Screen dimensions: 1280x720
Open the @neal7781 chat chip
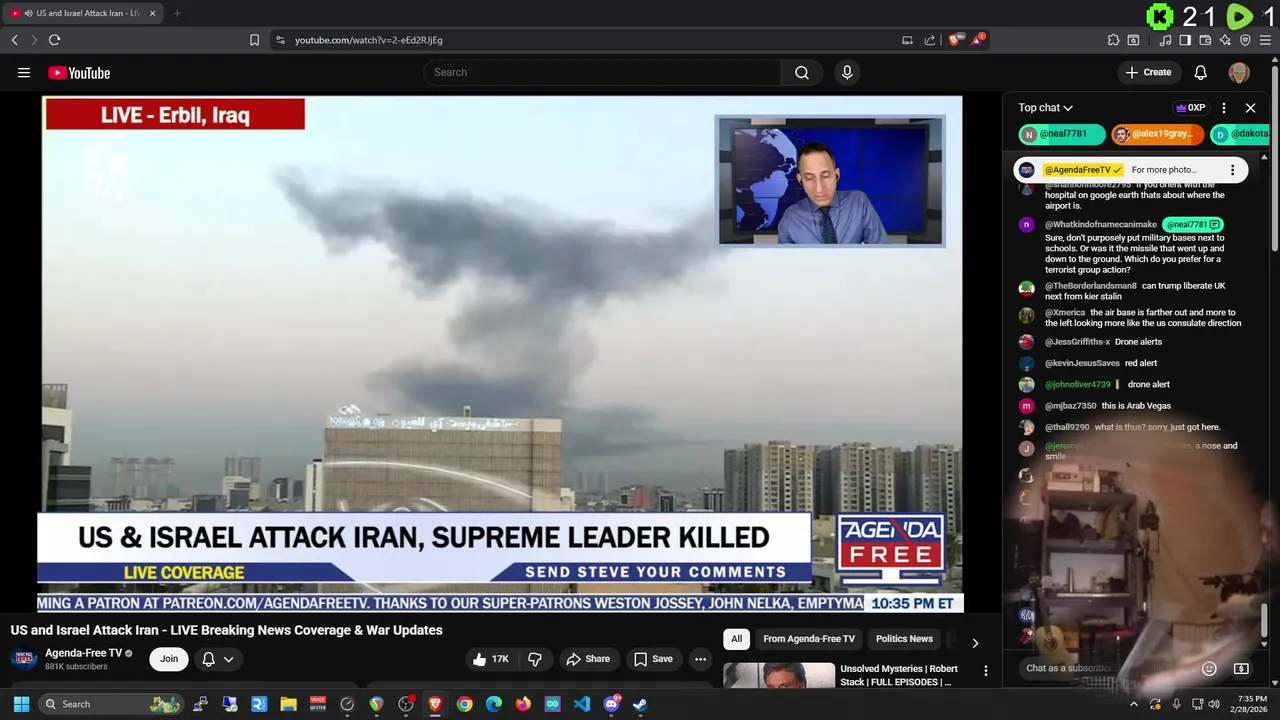[1062, 134]
